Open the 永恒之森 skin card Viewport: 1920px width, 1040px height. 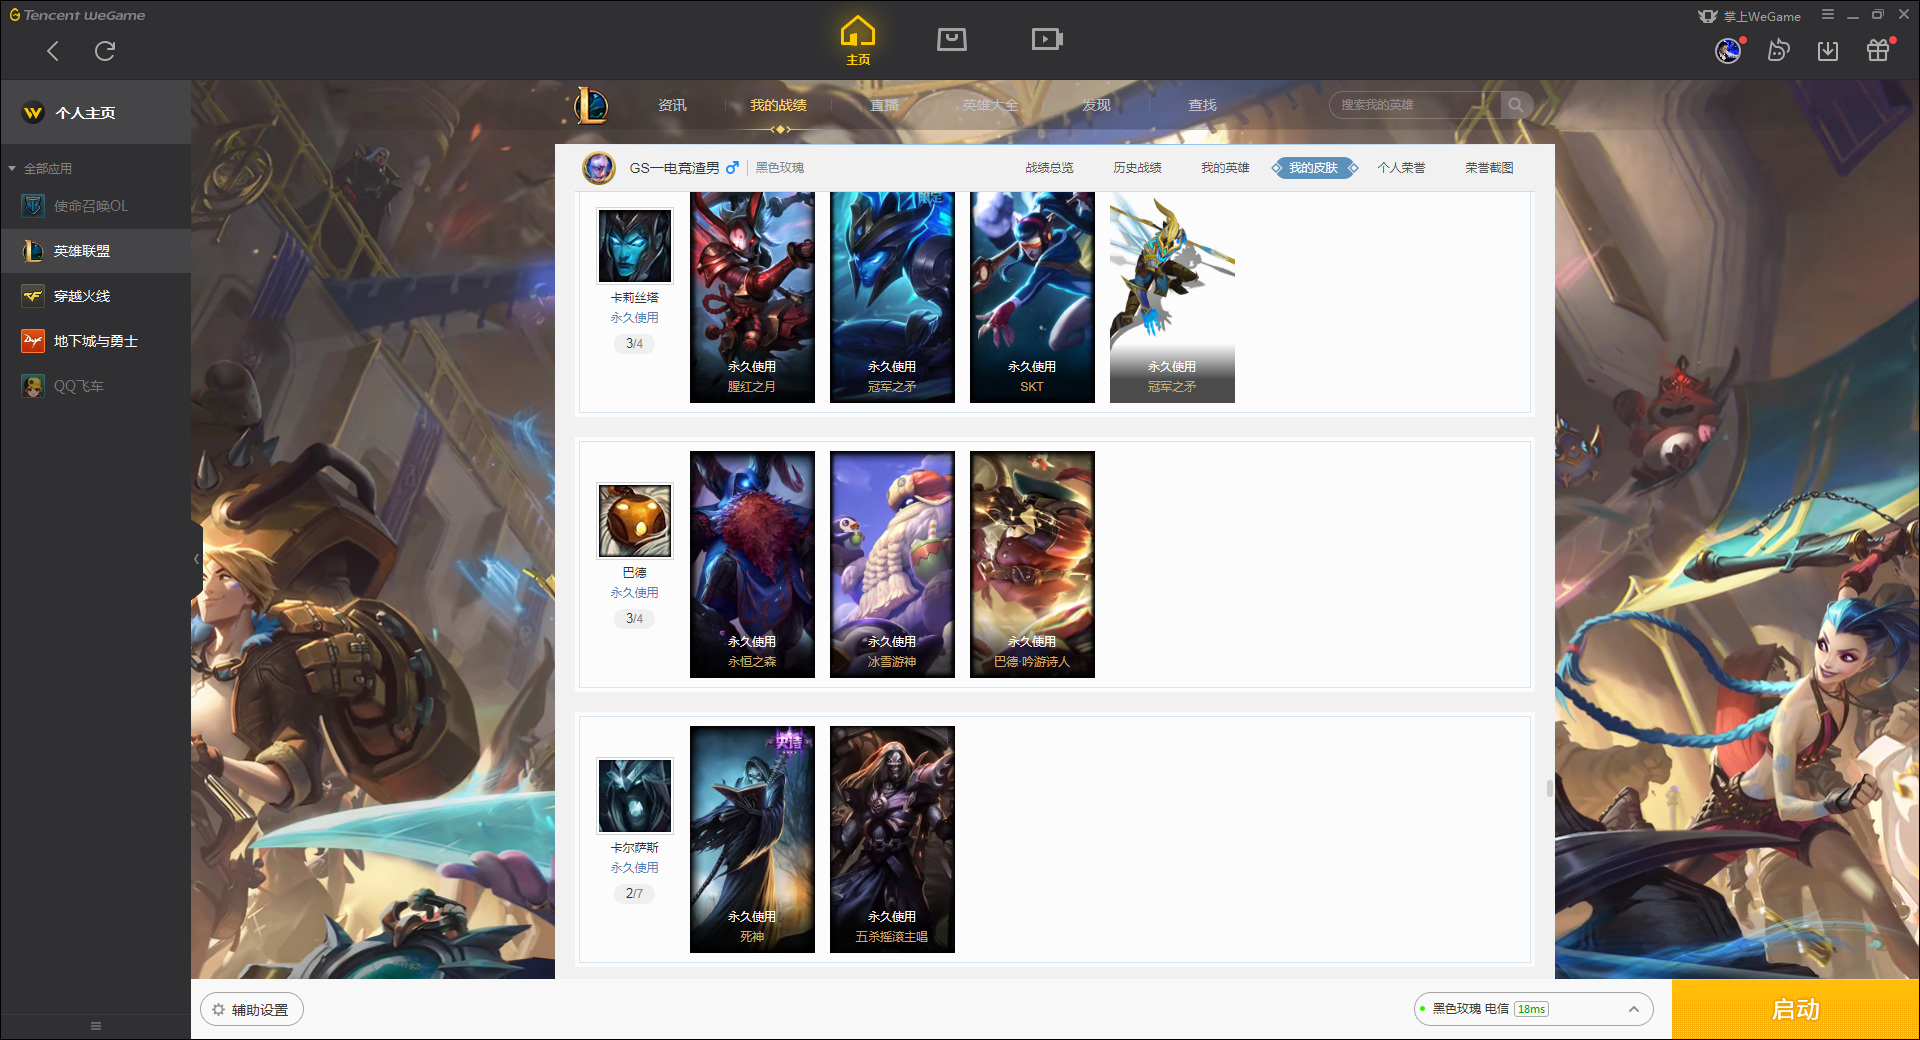[752, 564]
